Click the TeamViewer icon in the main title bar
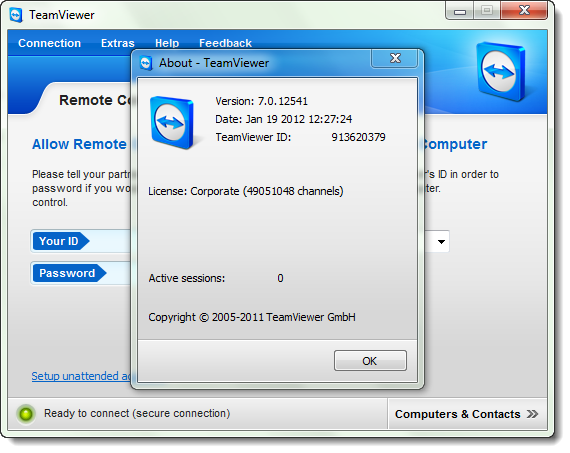The height and width of the screenshot is (453, 570). [x=16, y=15]
